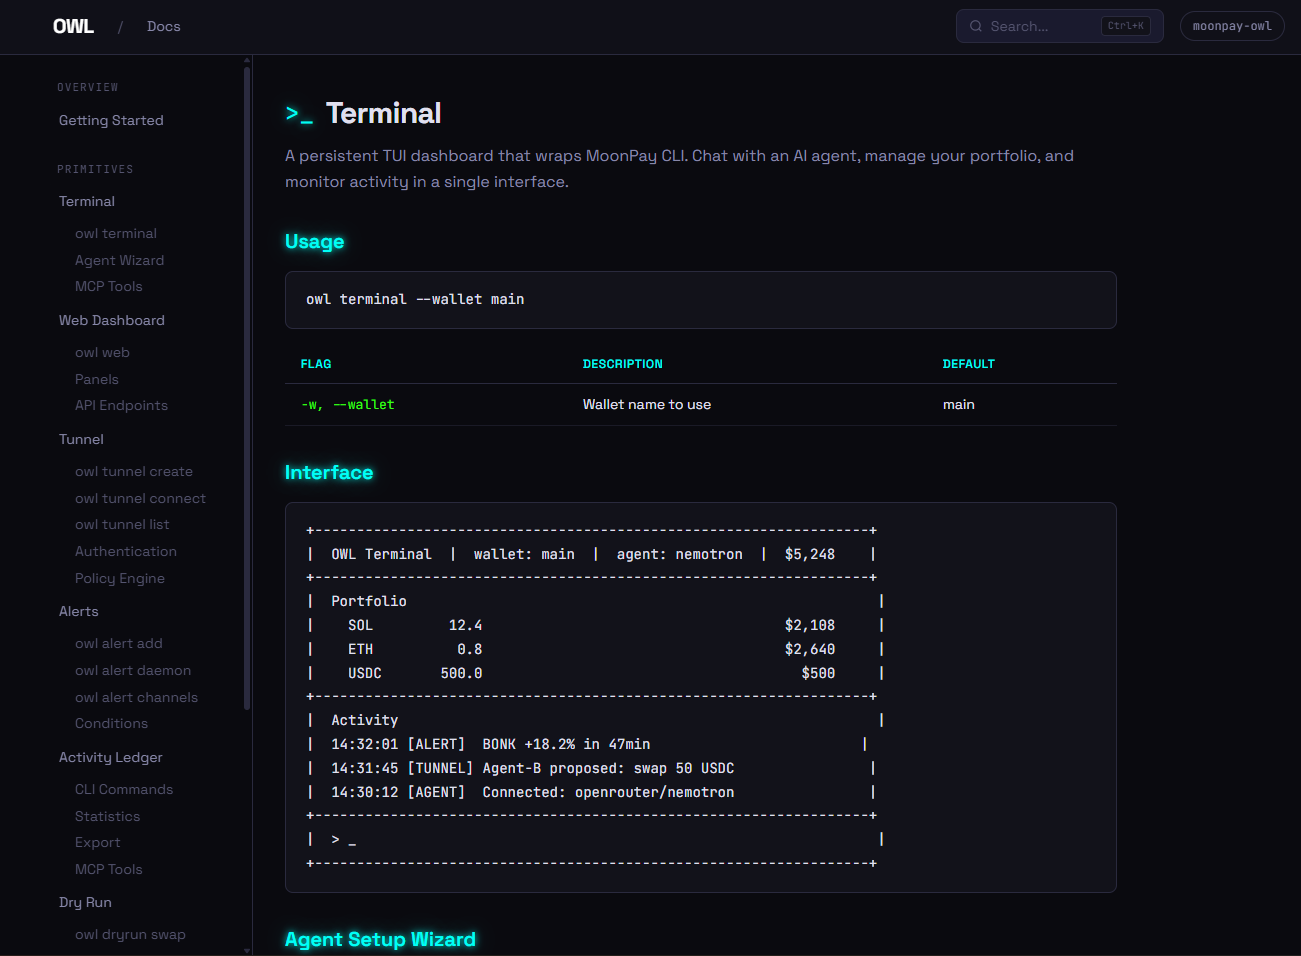1301x956 pixels.
Task: Click the DESCRIPTION column header
Action: (x=622, y=364)
